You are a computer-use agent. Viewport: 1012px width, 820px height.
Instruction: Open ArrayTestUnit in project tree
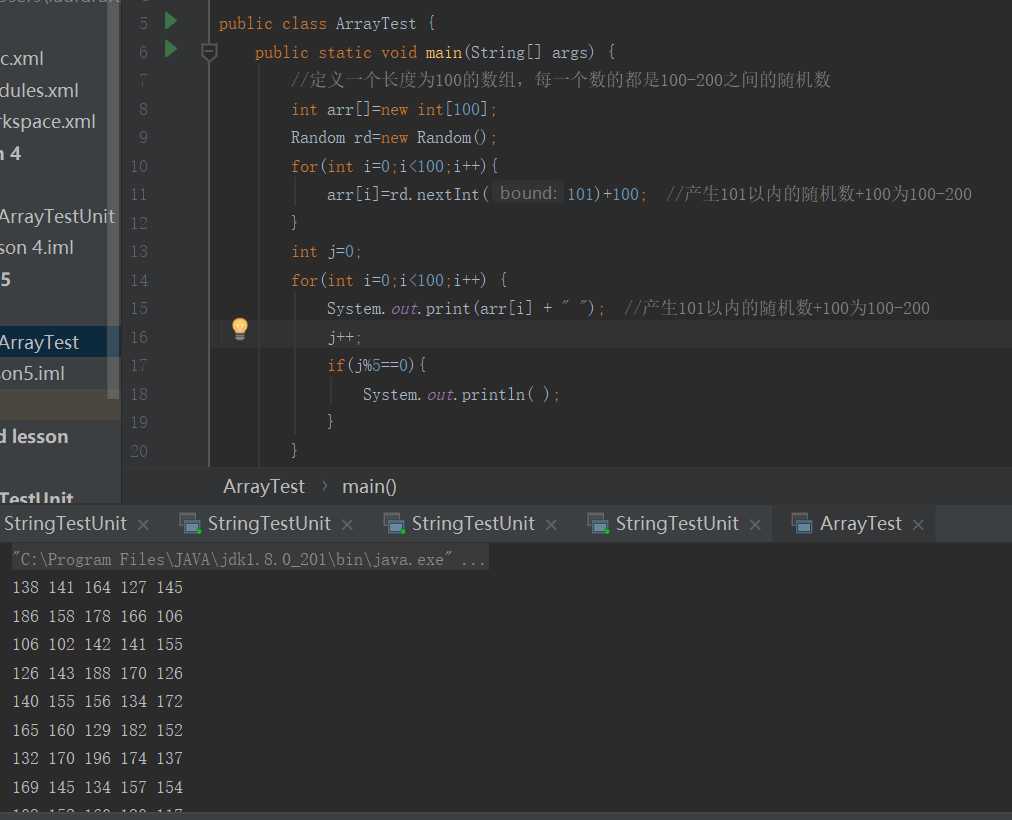click(x=57, y=216)
